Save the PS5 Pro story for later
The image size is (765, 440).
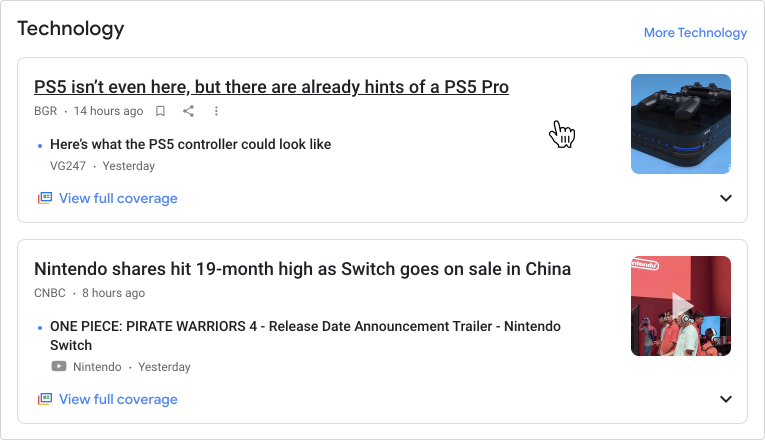pos(160,111)
